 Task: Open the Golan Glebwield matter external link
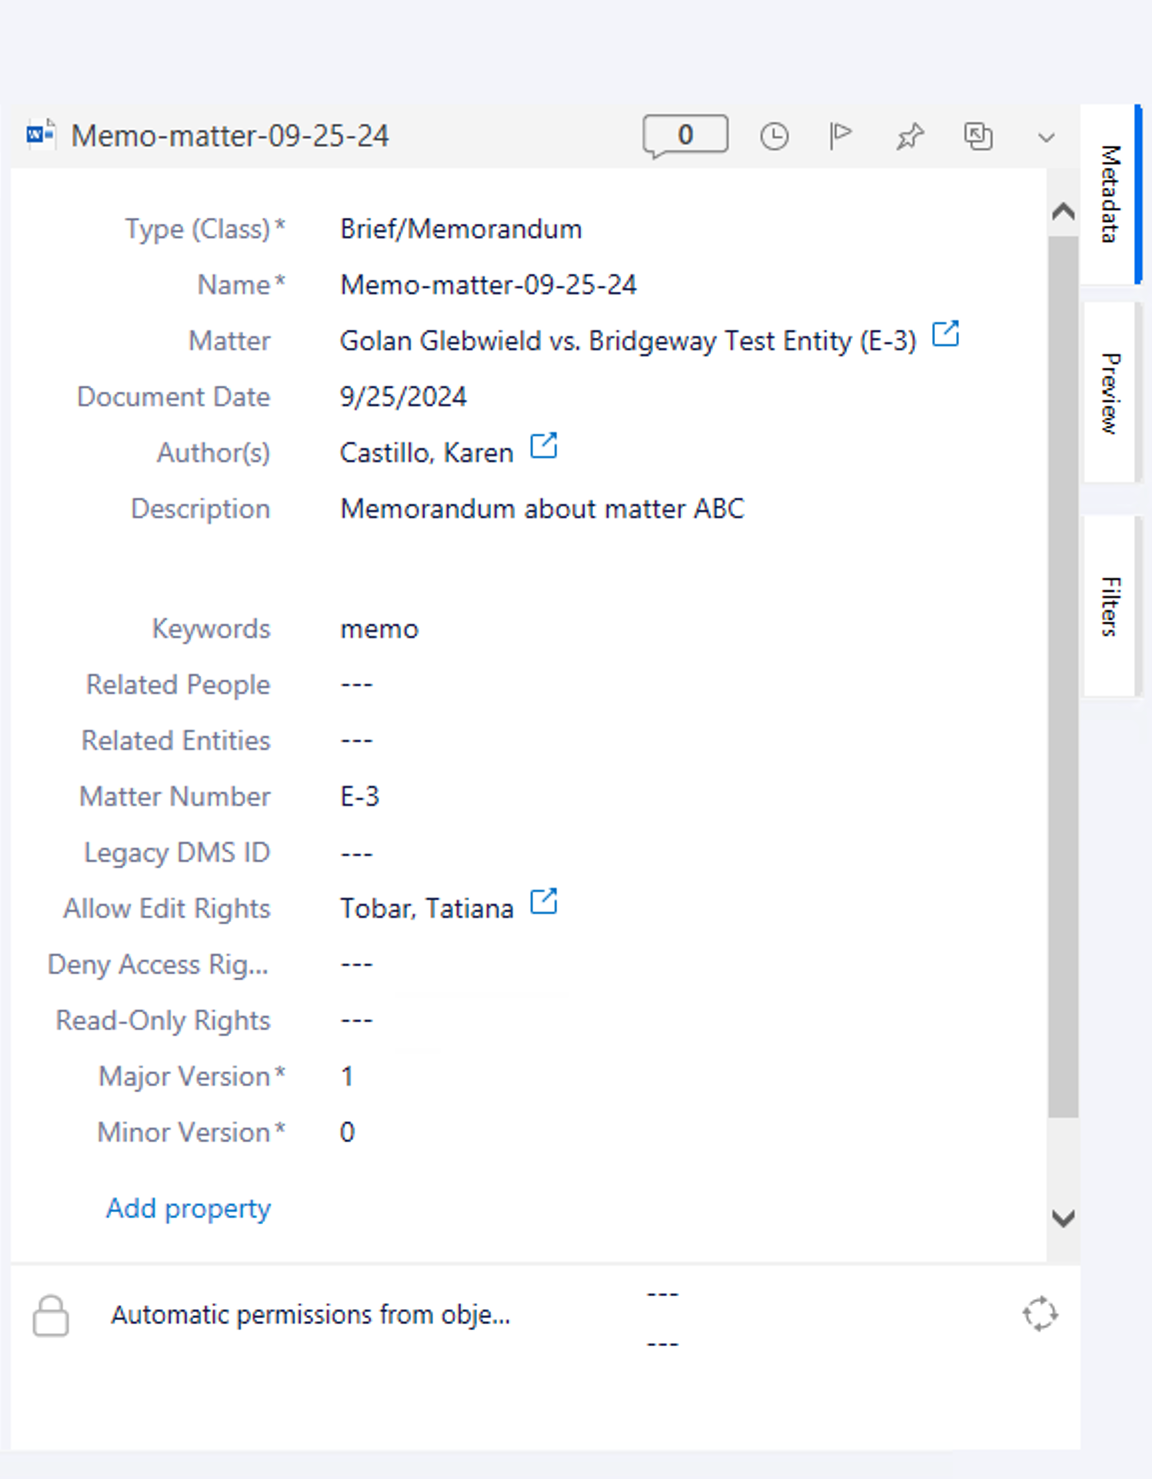[946, 334]
